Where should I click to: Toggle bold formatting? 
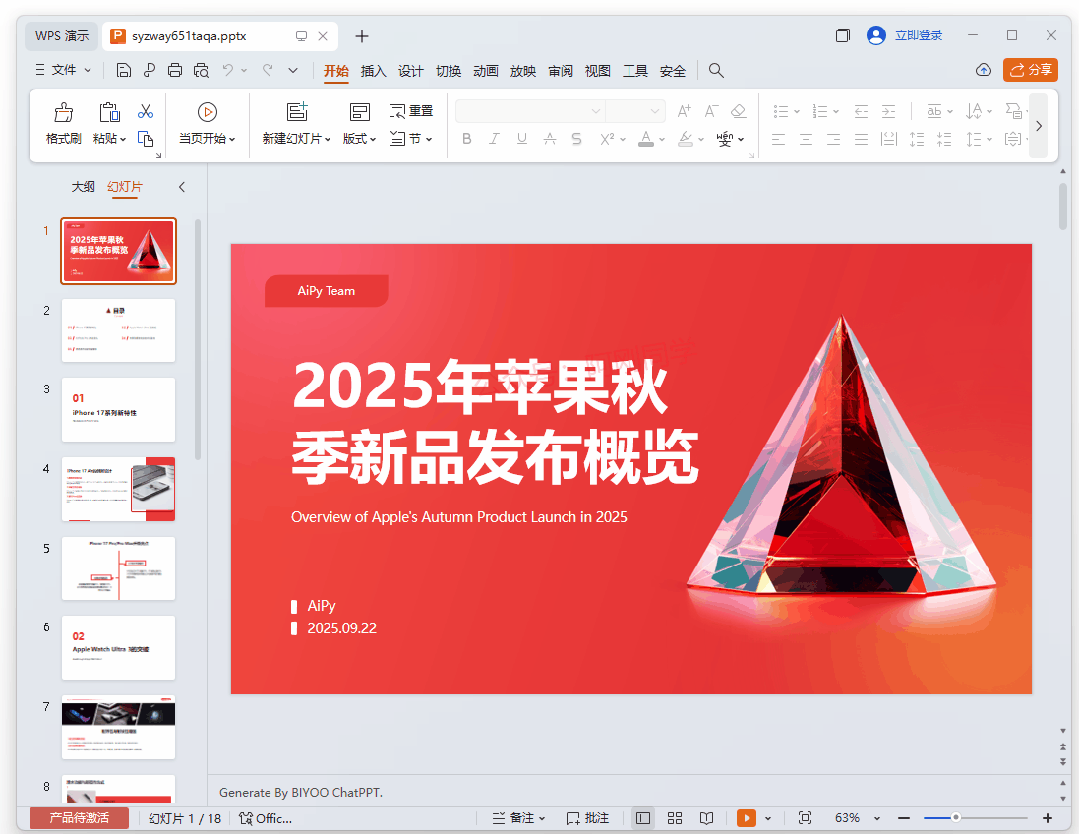pos(466,139)
